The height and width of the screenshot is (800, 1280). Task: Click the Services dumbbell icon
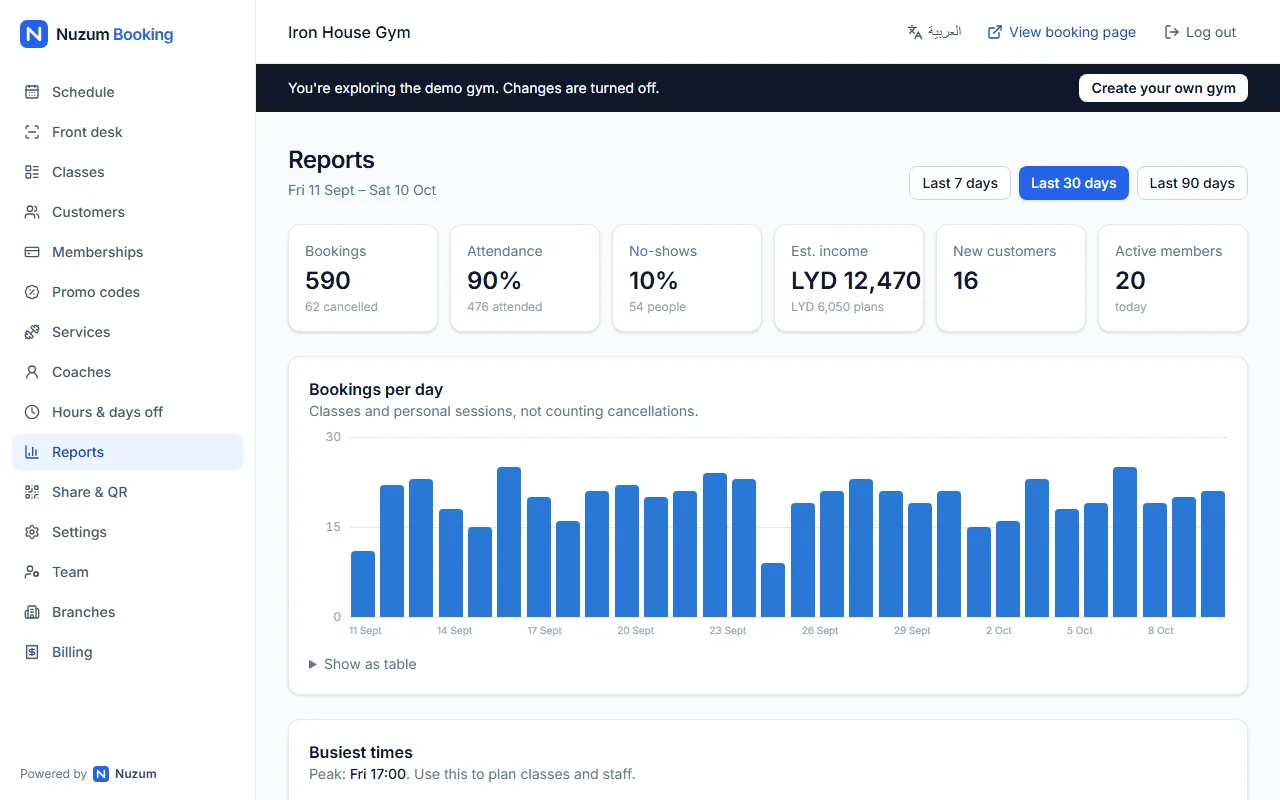[32, 332]
